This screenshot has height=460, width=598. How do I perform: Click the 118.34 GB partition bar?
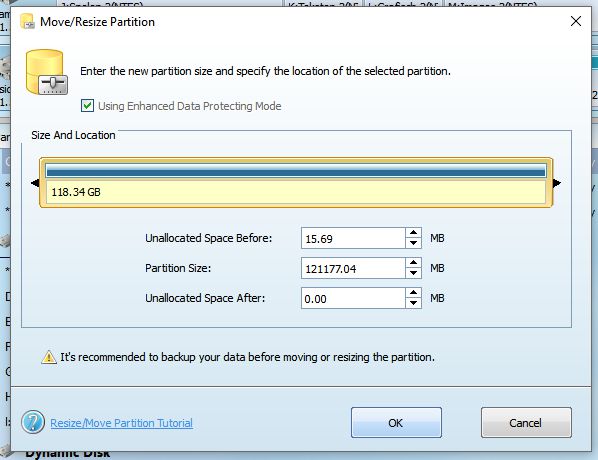pos(296,183)
